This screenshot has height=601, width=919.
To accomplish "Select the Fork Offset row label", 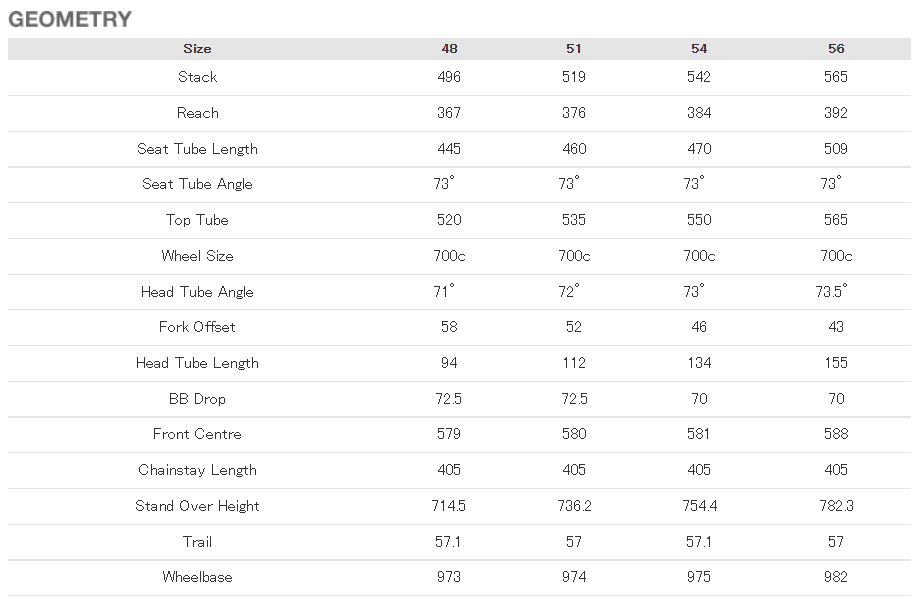I will [x=198, y=327].
